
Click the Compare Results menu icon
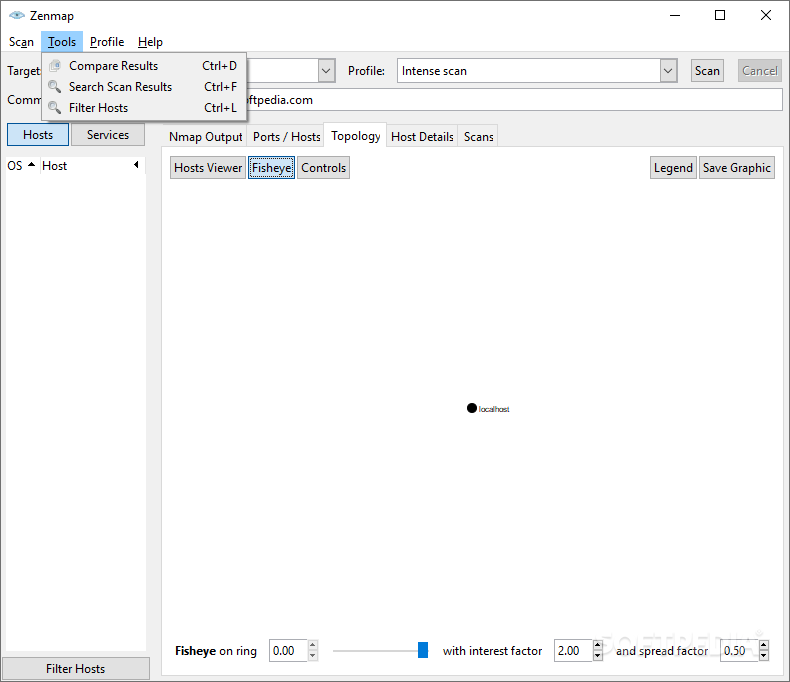coord(55,65)
